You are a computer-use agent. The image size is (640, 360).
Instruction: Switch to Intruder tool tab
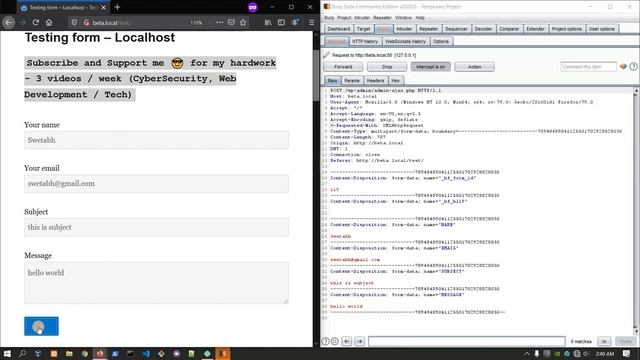point(404,29)
